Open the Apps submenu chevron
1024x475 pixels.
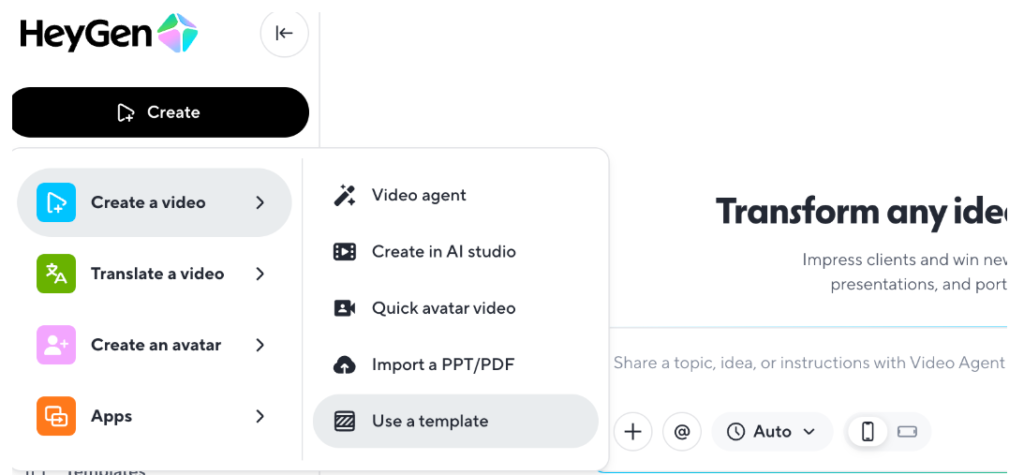(x=260, y=416)
